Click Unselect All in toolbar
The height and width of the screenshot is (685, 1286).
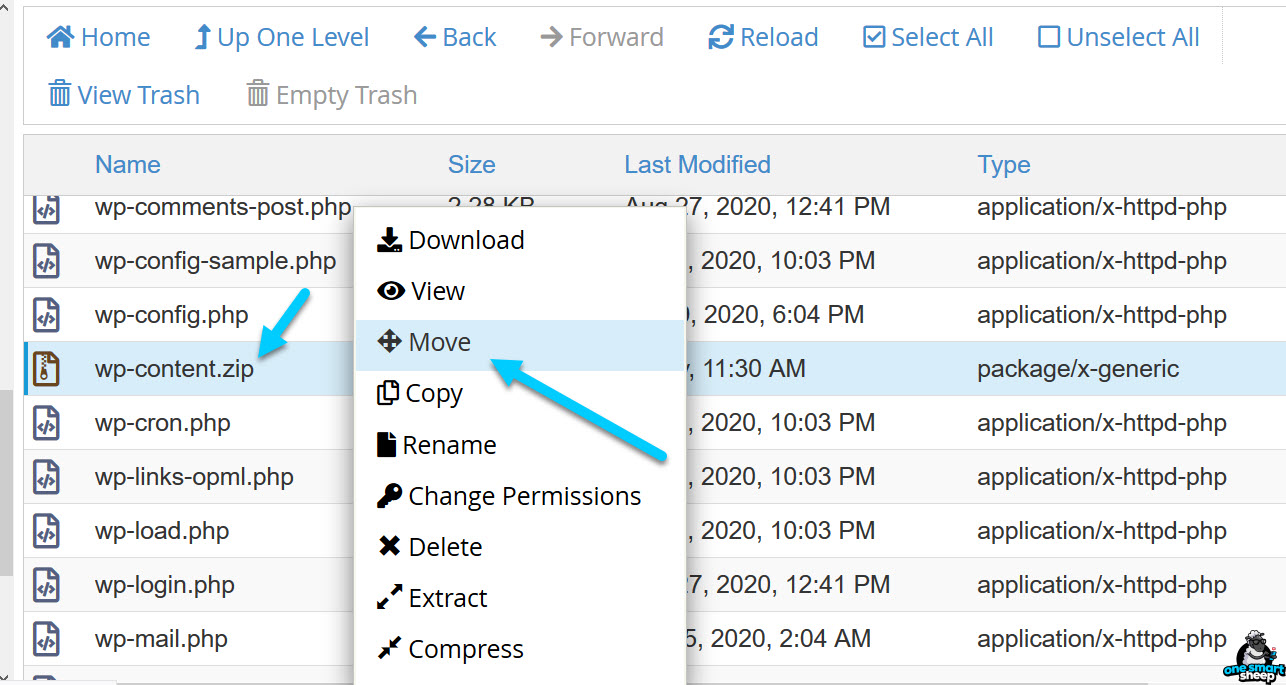[x=1119, y=37]
